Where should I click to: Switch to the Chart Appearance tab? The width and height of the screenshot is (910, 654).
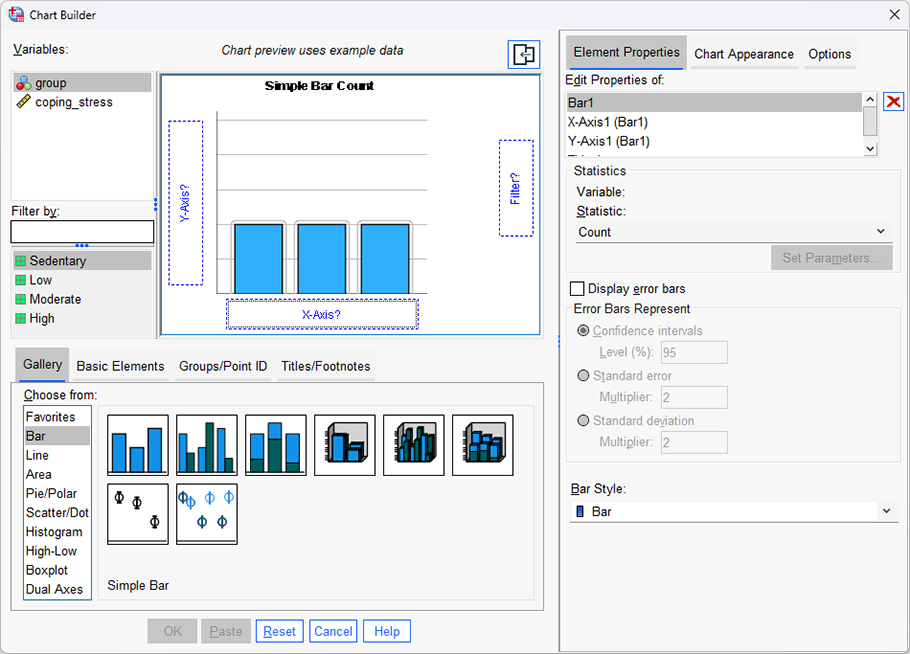pos(743,54)
